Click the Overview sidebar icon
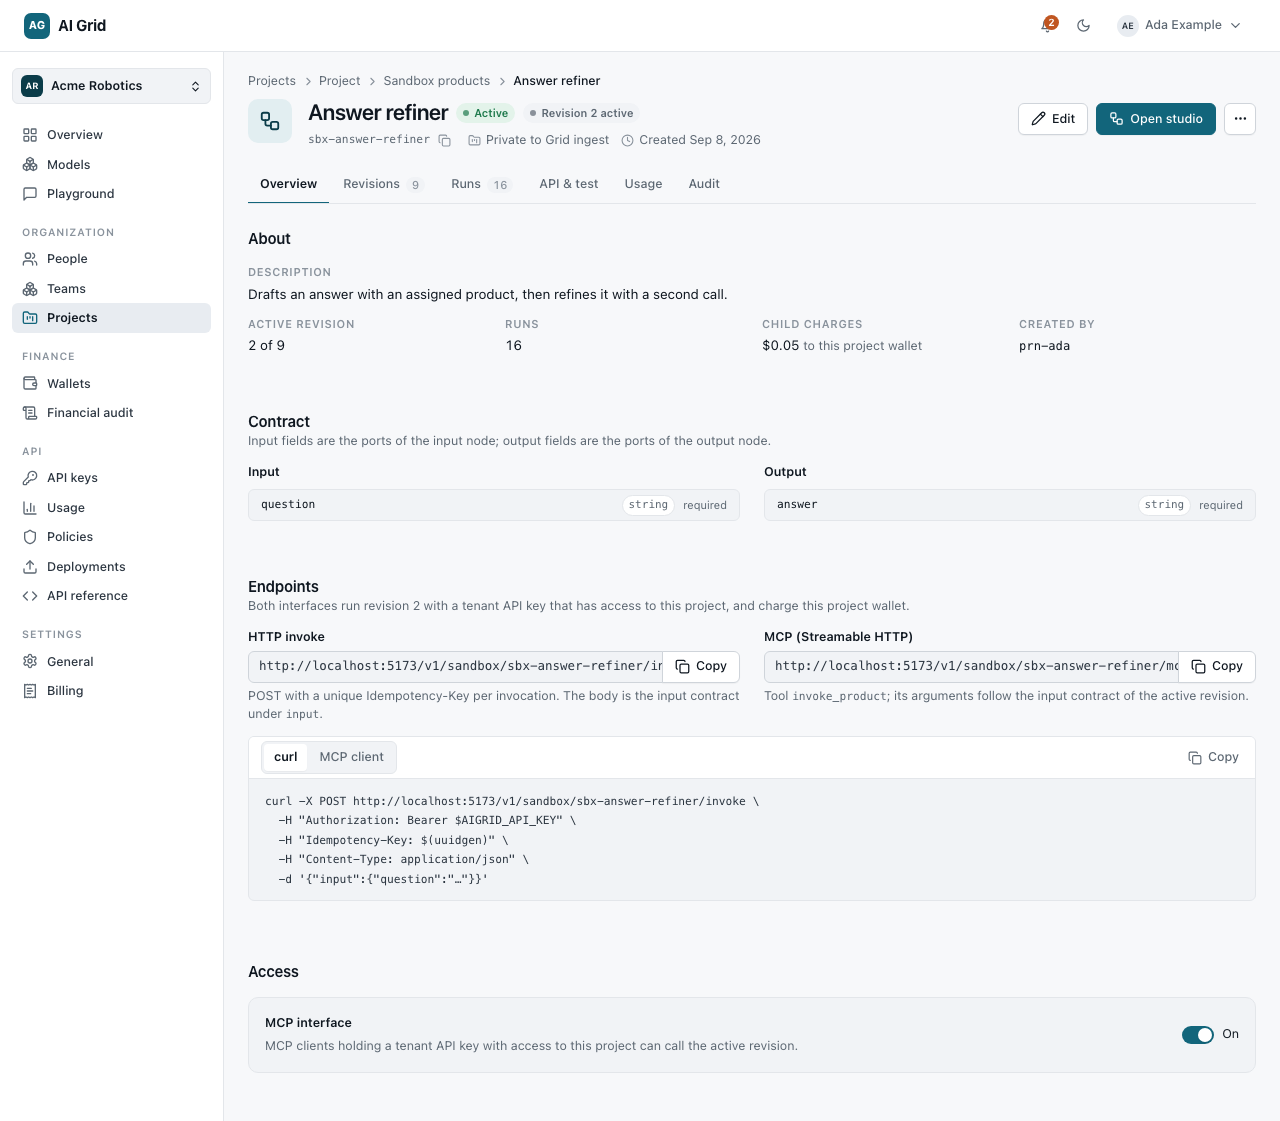The image size is (1280, 1121). click(30, 135)
